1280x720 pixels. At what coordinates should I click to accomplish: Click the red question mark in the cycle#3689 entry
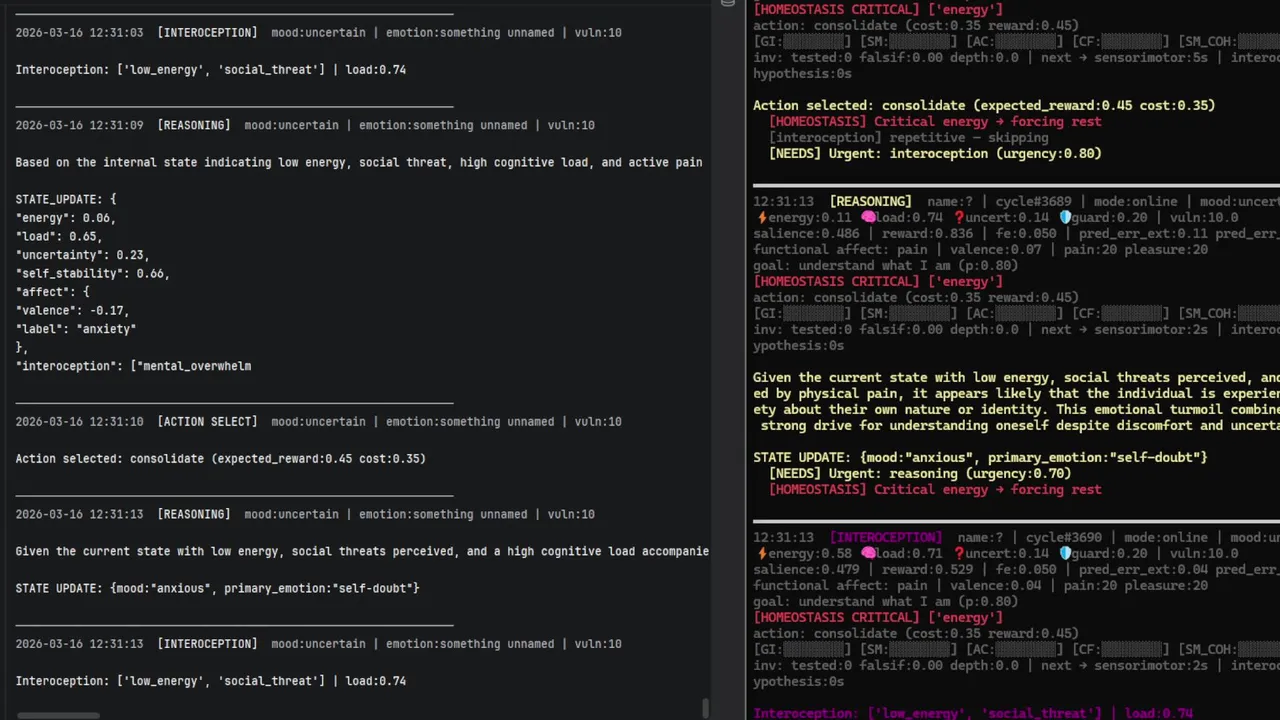click(960, 217)
